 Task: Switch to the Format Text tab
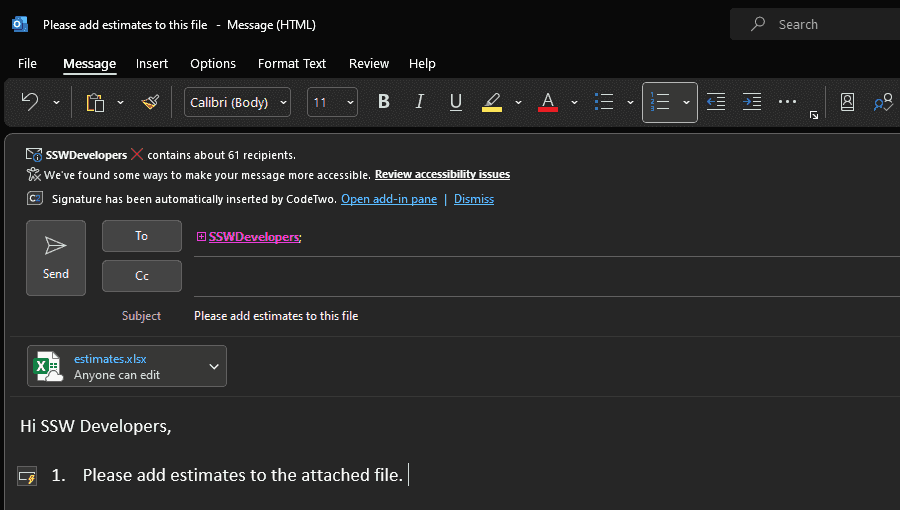click(x=292, y=63)
